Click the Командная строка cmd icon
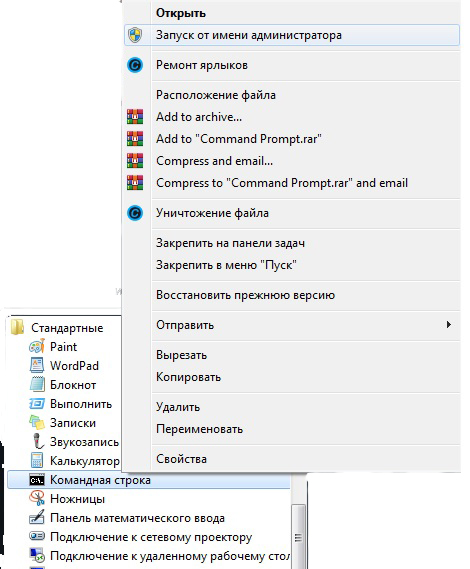The height and width of the screenshot is (569, 470). pos(37,480)
